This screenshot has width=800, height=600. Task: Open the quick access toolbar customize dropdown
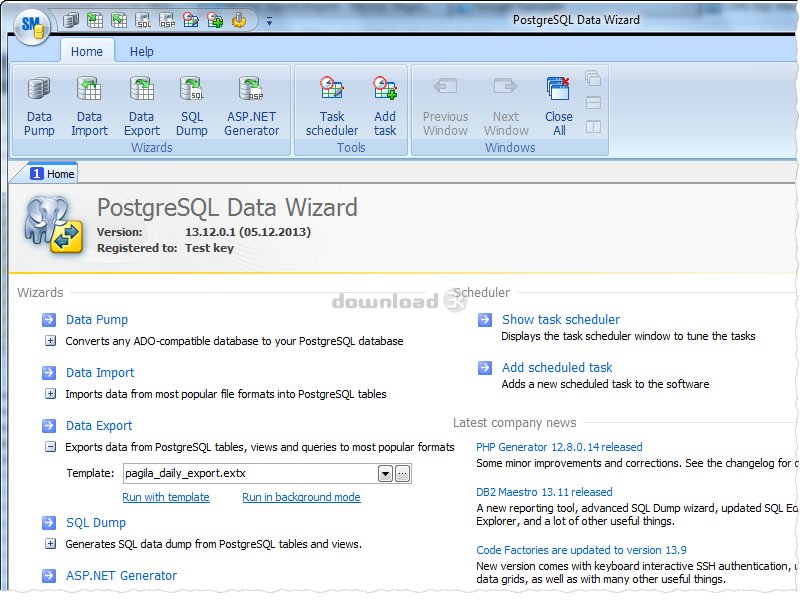269,21
